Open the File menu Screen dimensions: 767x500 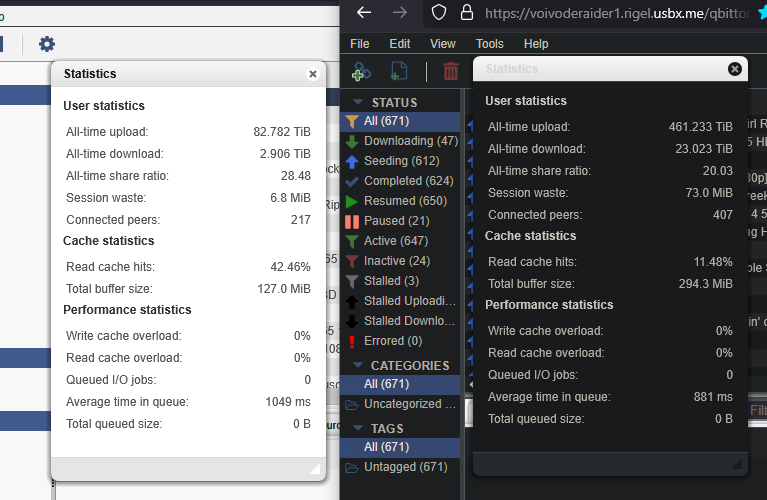coord(360,44)
